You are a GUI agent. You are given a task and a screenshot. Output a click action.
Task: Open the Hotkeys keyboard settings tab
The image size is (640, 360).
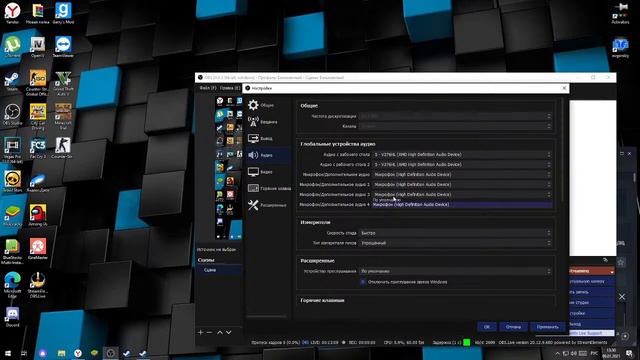[268, 188]
